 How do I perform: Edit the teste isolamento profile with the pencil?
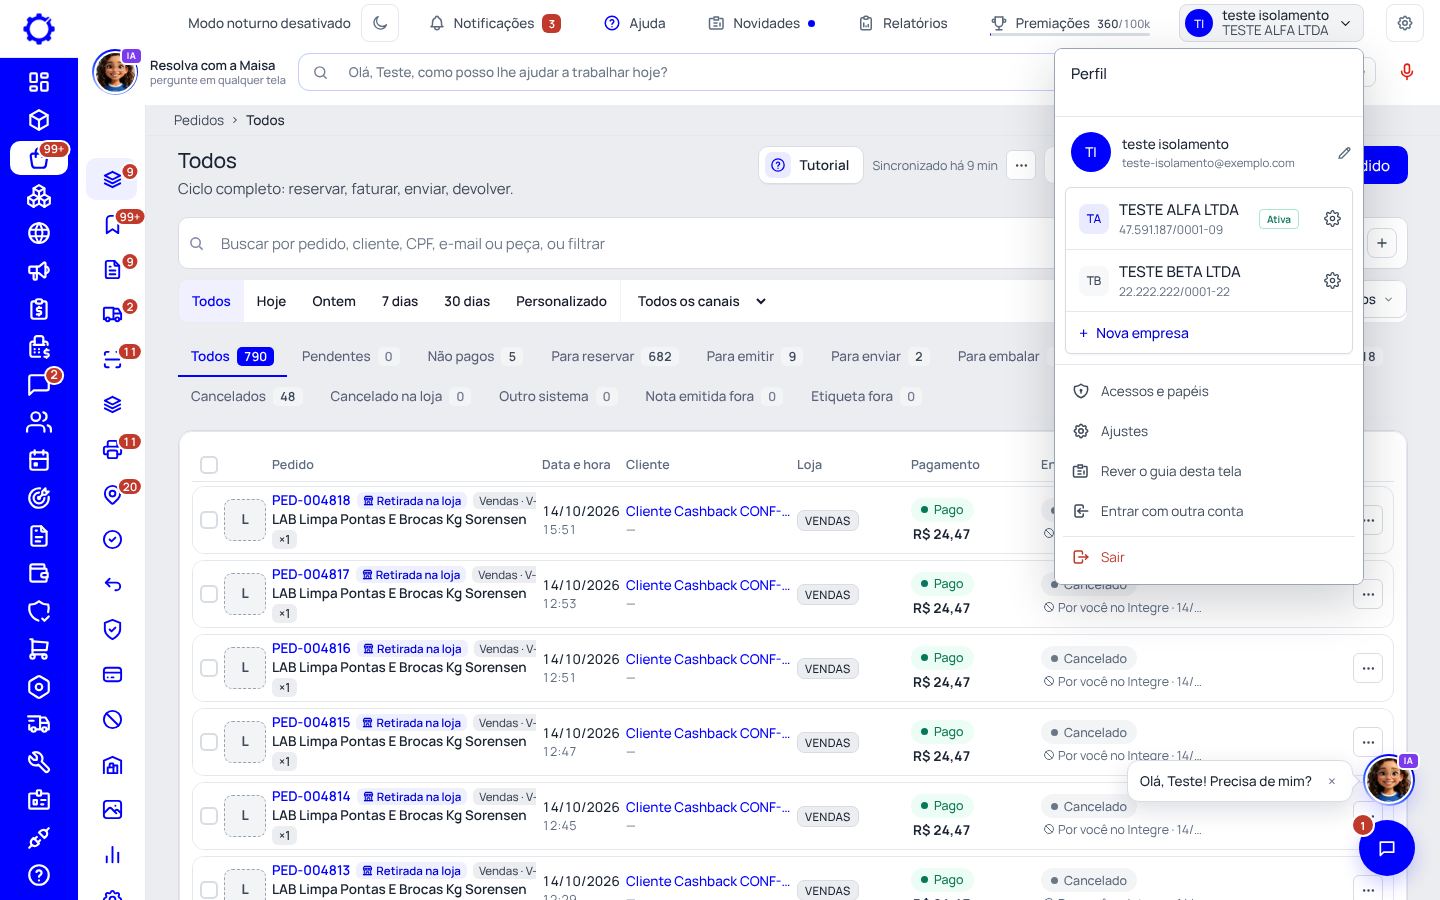pyautogui.click(x=1344, y=153)
